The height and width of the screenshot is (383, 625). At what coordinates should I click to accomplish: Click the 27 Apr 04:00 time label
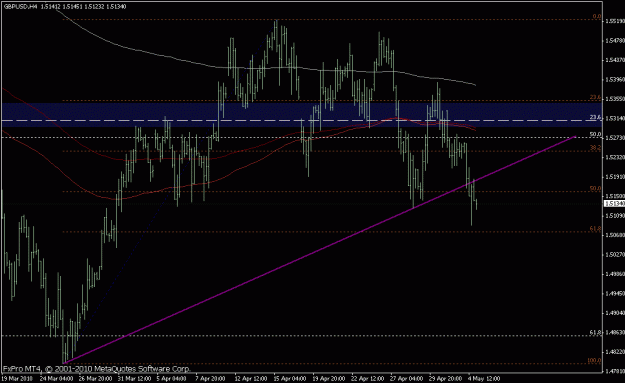tap(407, 378)
